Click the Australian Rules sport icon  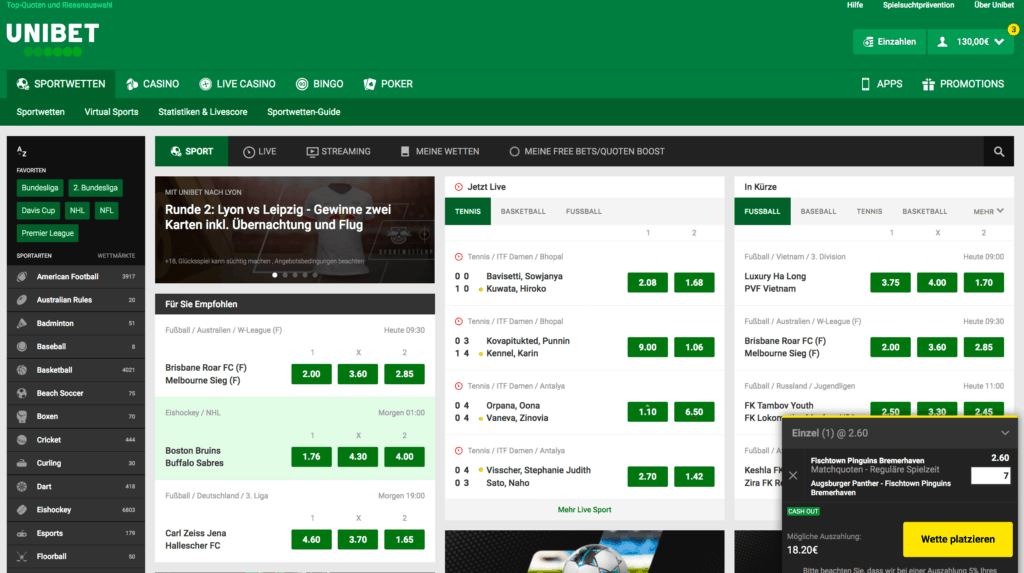[x=22, y=300]
